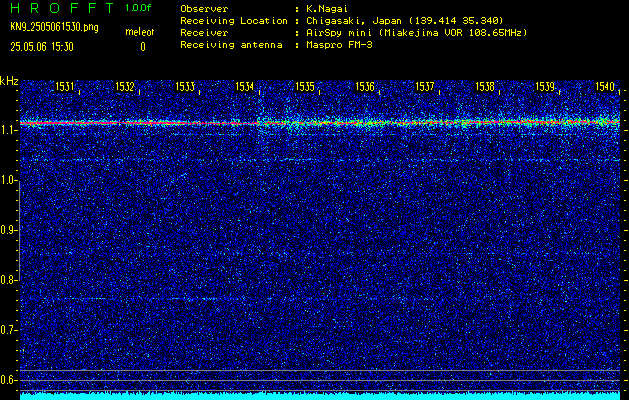The image size is (629, 400).
Task: Click the Receiver AirSpy mini text
Action: (x=416, y=33)
